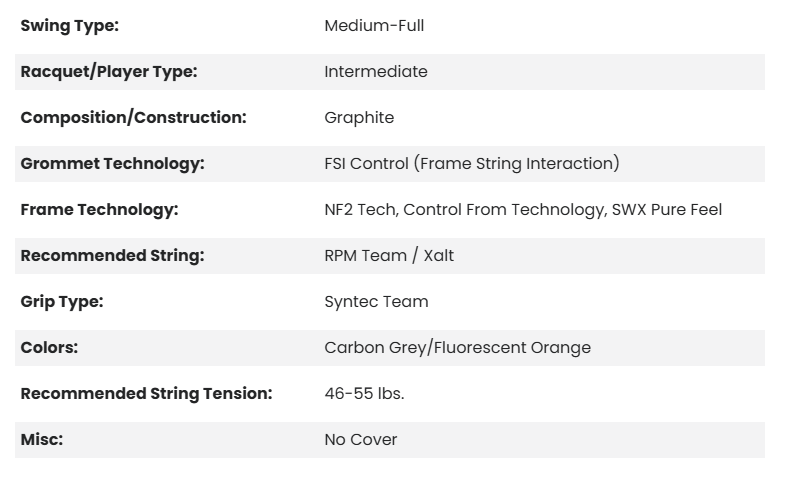The width and height of the screenshot is (794, 500).
Task: Select the Intermediate player type value
Action: pyautogui.click(x=376, y=72)
